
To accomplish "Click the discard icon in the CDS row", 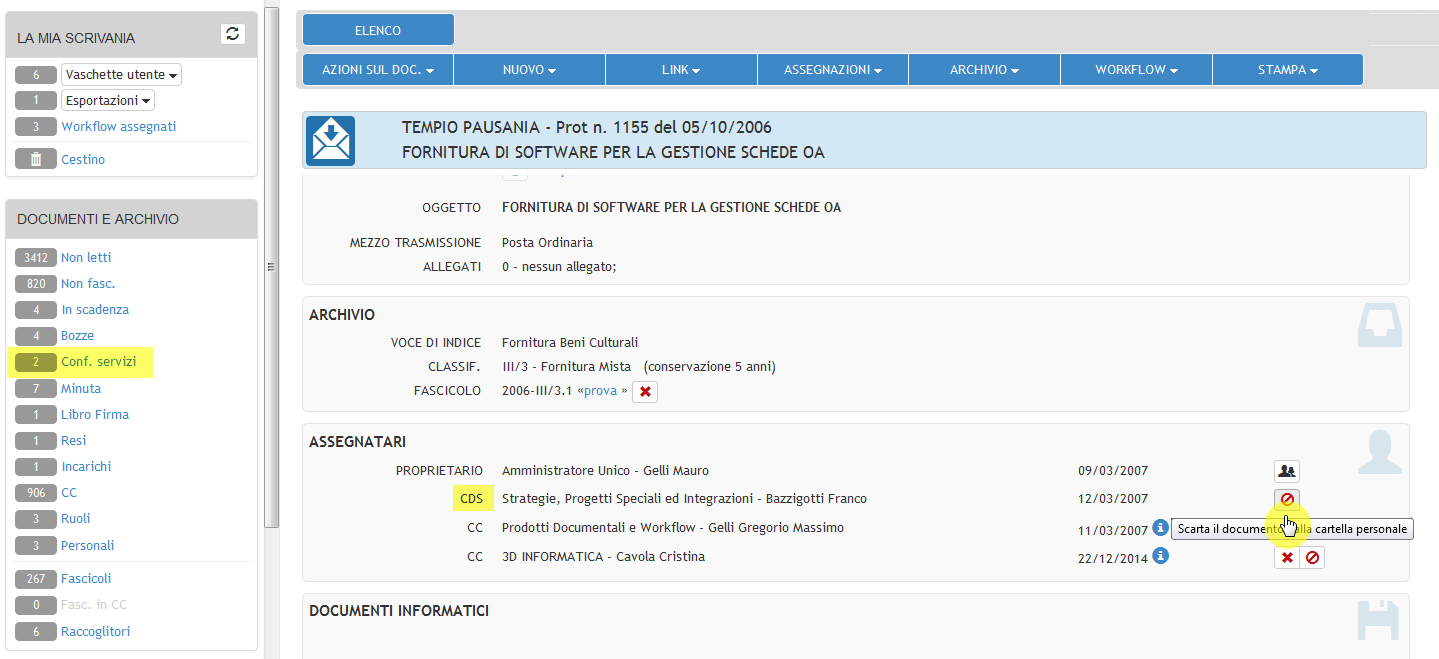I will tap(1286, 499).
